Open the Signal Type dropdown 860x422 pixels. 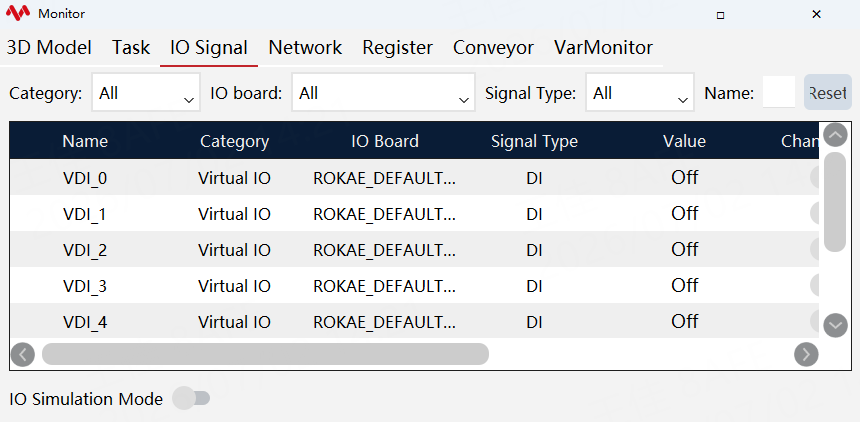(640, 93)
